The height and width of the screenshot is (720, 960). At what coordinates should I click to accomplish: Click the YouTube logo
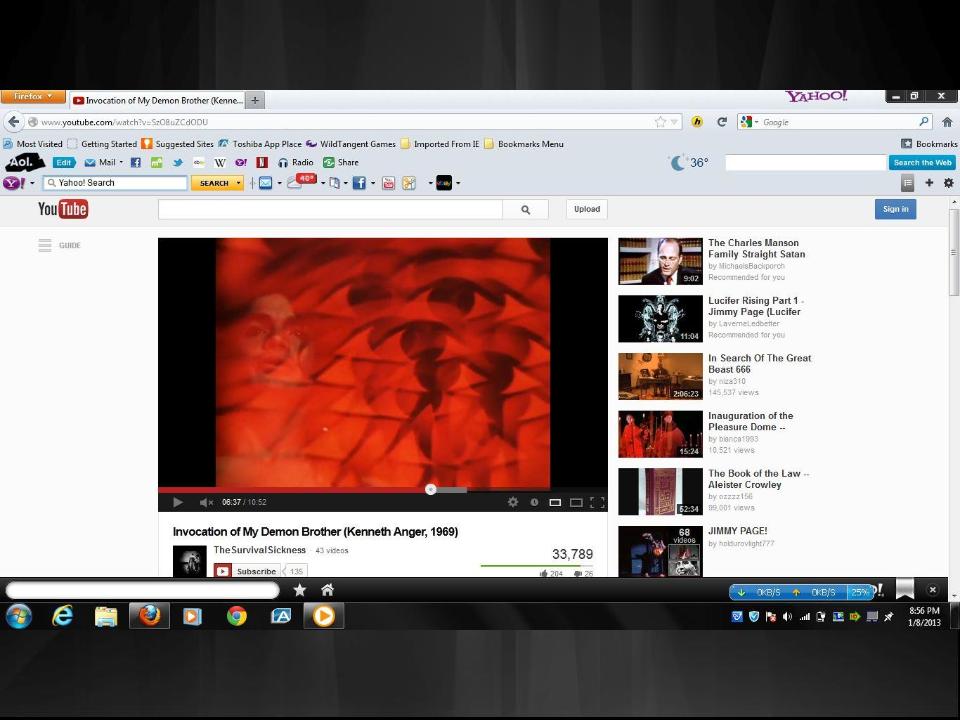63,209
